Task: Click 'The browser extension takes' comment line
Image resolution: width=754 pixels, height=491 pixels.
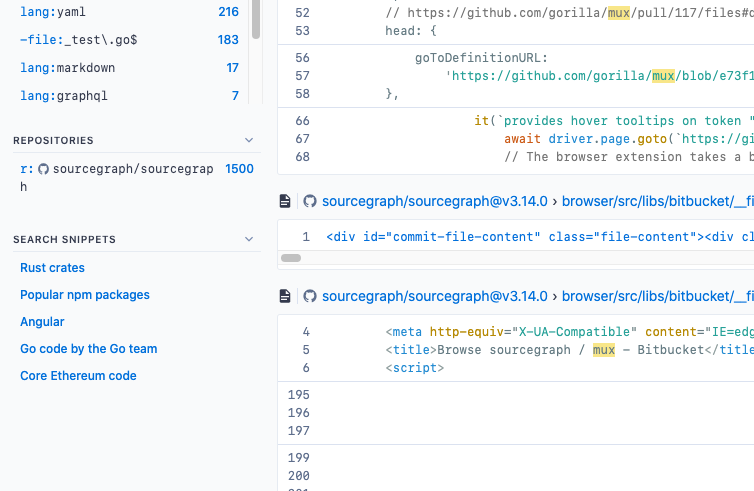Action: (x=629, y=157)
